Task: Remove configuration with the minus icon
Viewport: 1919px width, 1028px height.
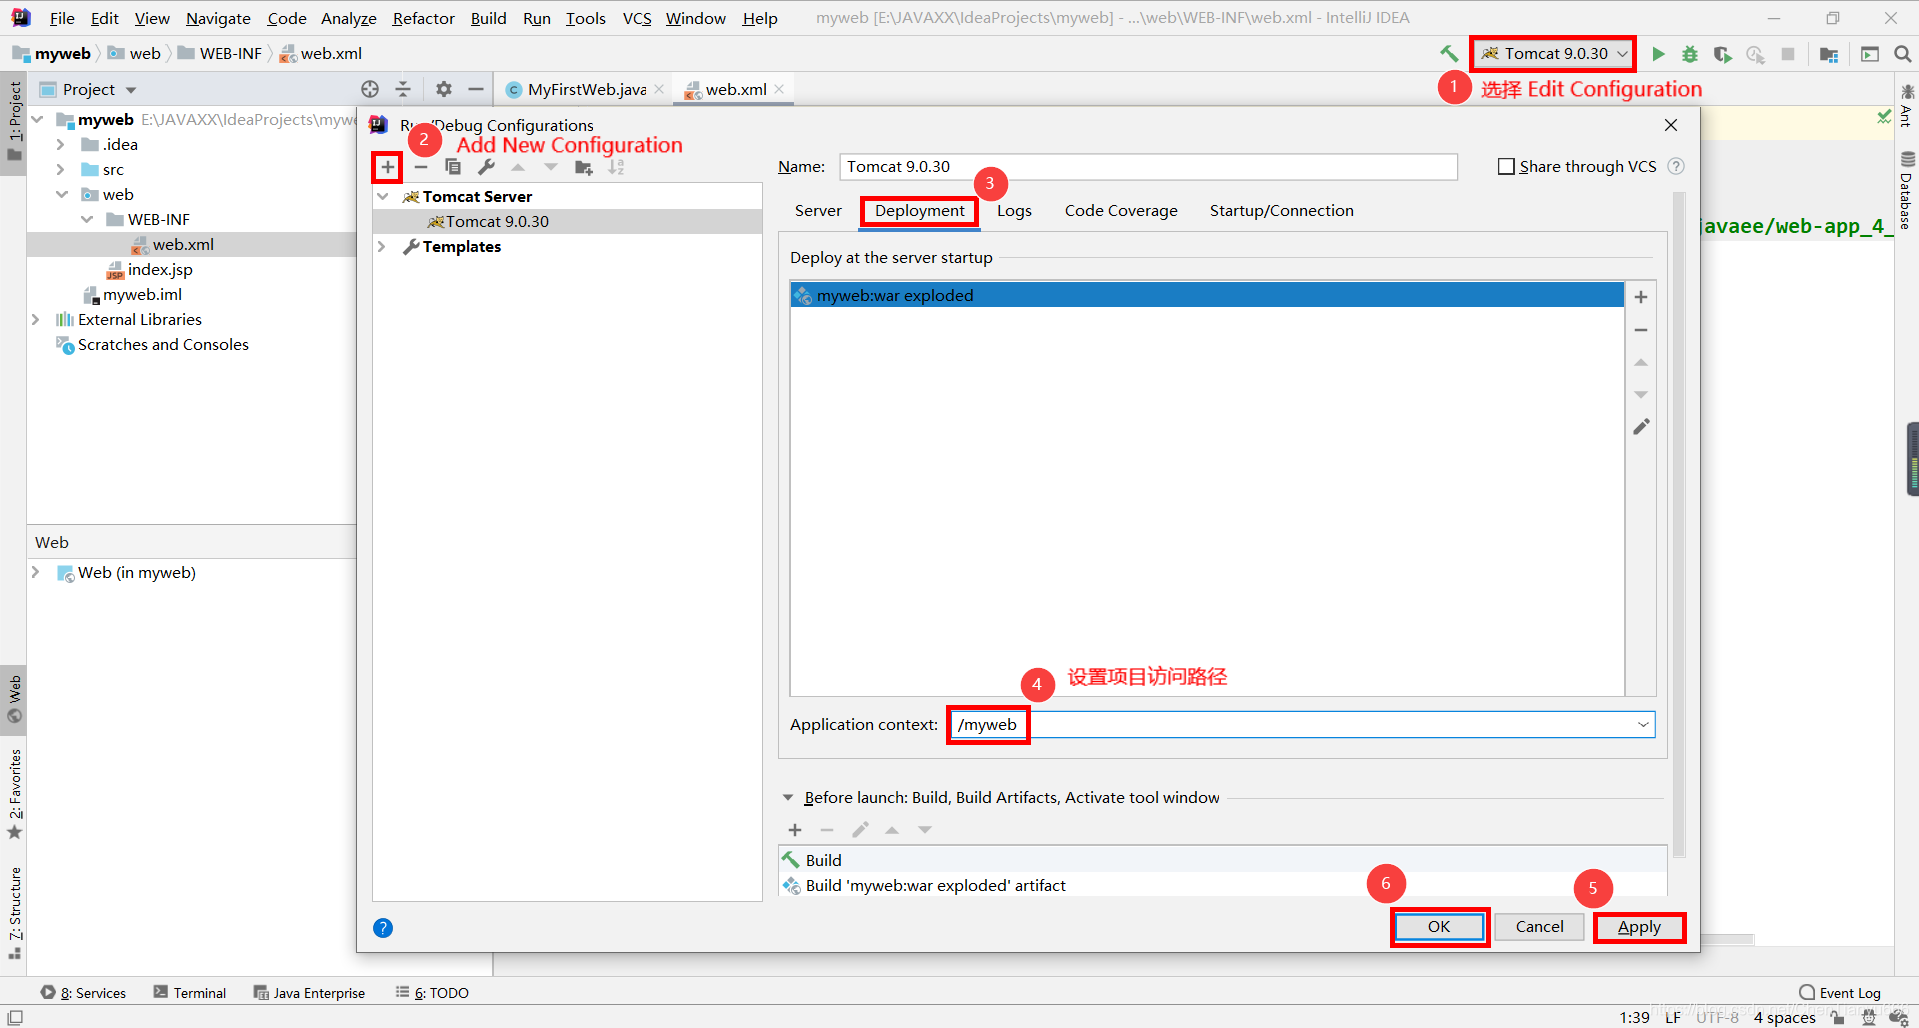Action: (421, 167)
